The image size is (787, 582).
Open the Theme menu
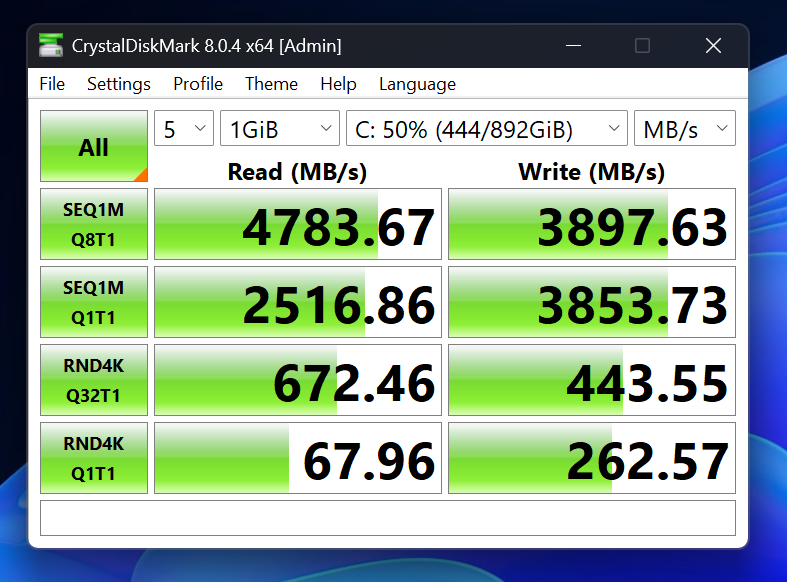click(272, 84)
